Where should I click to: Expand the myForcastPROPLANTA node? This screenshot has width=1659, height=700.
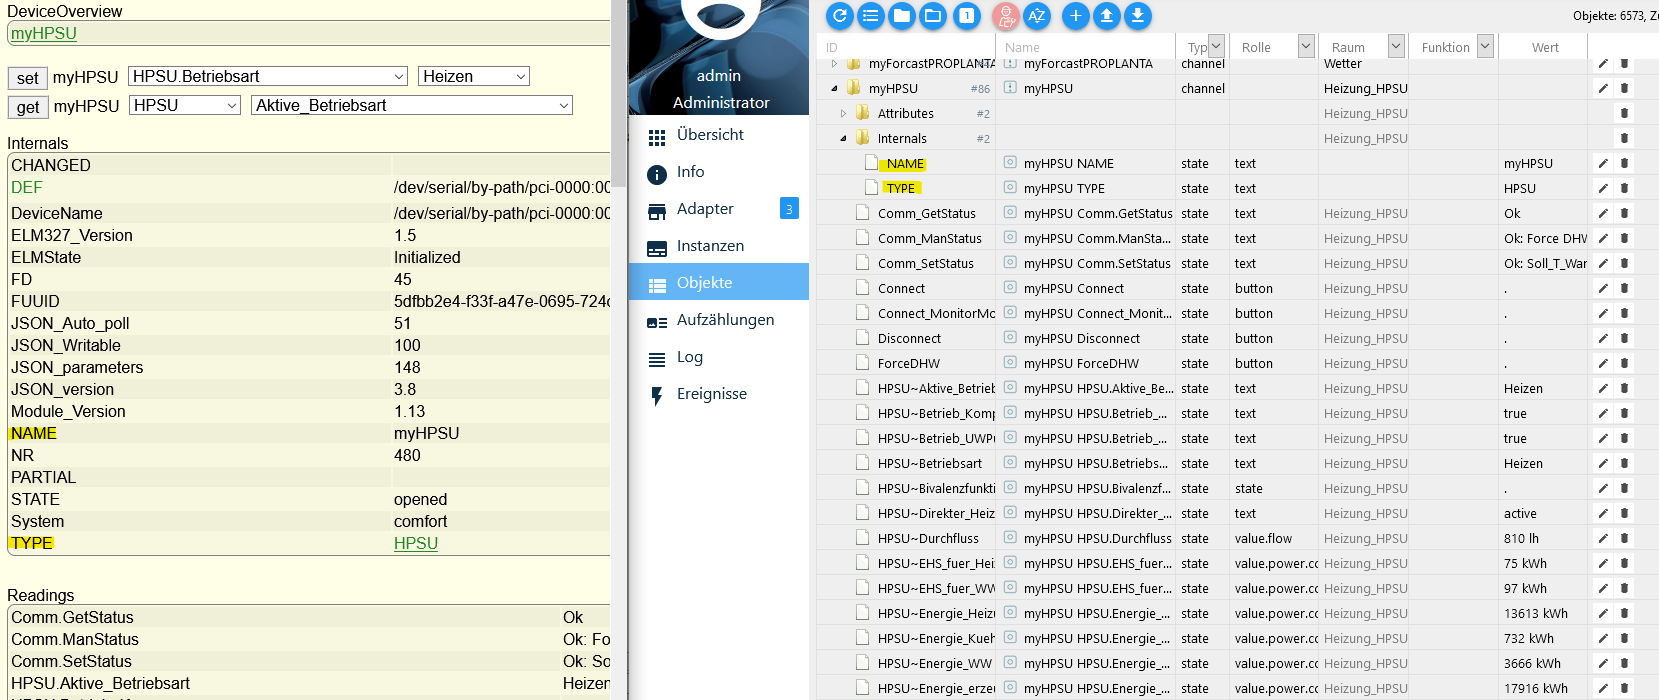[834, 63]
